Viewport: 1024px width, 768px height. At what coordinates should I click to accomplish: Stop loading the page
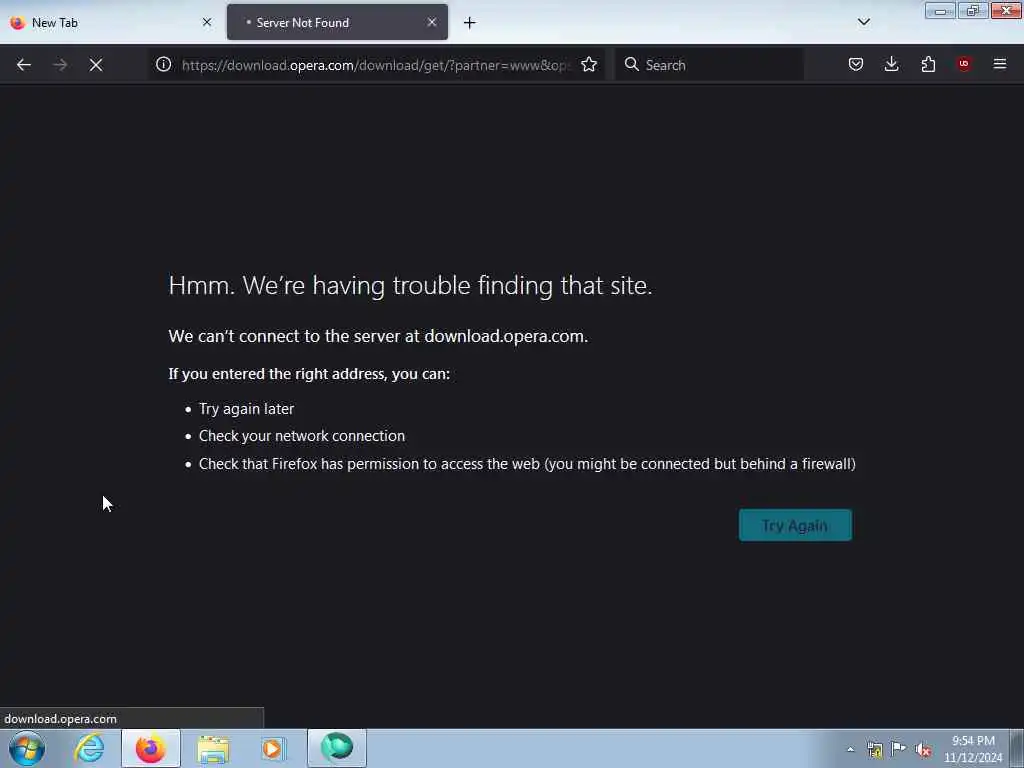tap(96, 65)
